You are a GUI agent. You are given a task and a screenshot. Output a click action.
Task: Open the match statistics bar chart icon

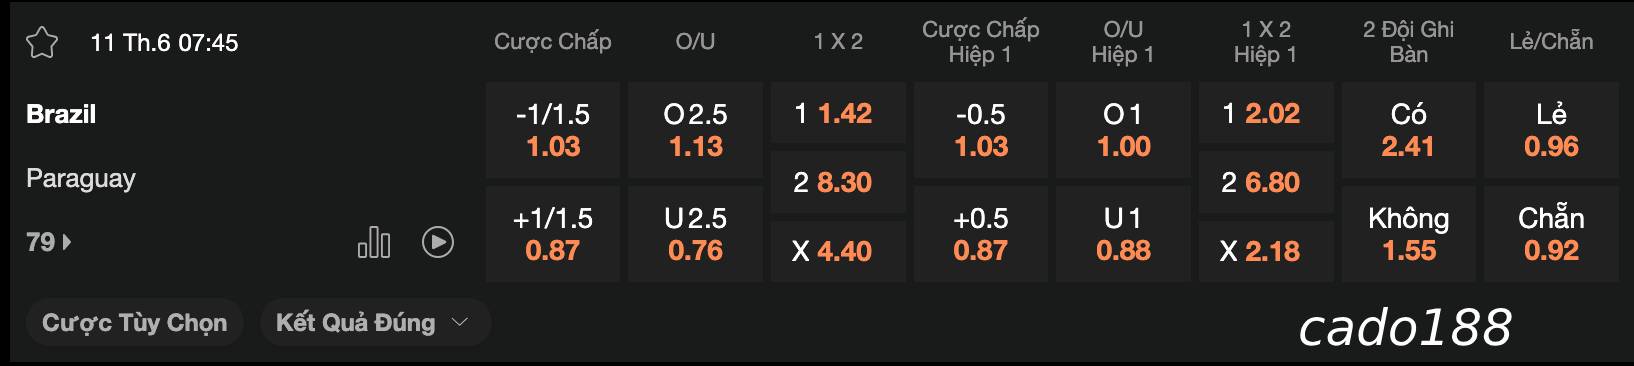[x=374, y=242]
